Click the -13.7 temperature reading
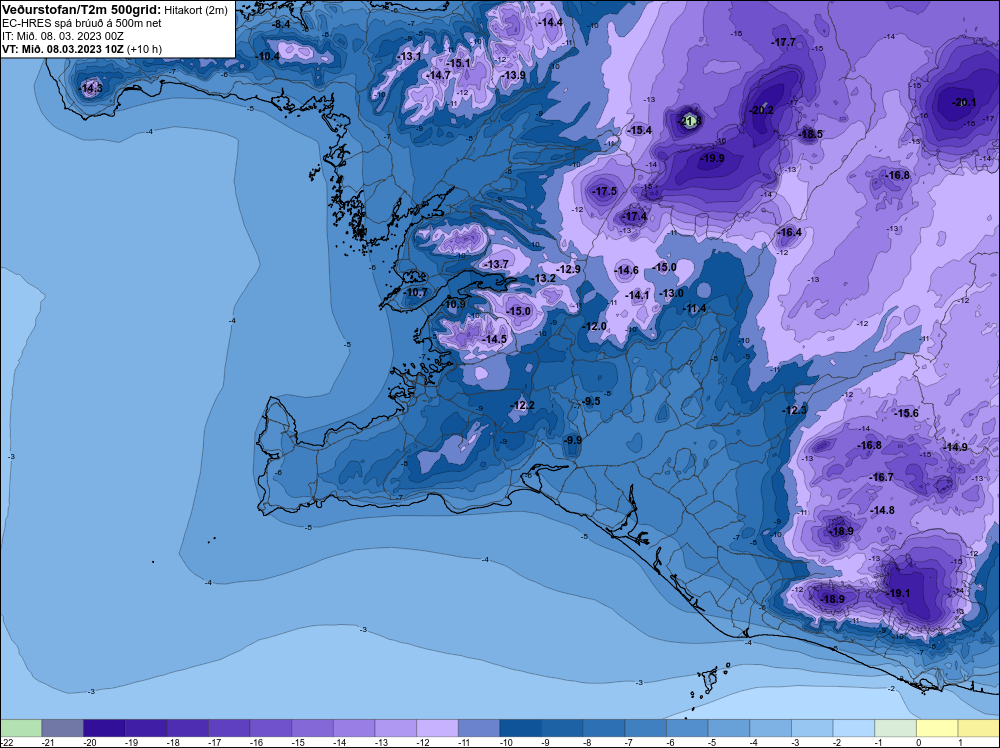1000x748 pixels. point(497,264)
